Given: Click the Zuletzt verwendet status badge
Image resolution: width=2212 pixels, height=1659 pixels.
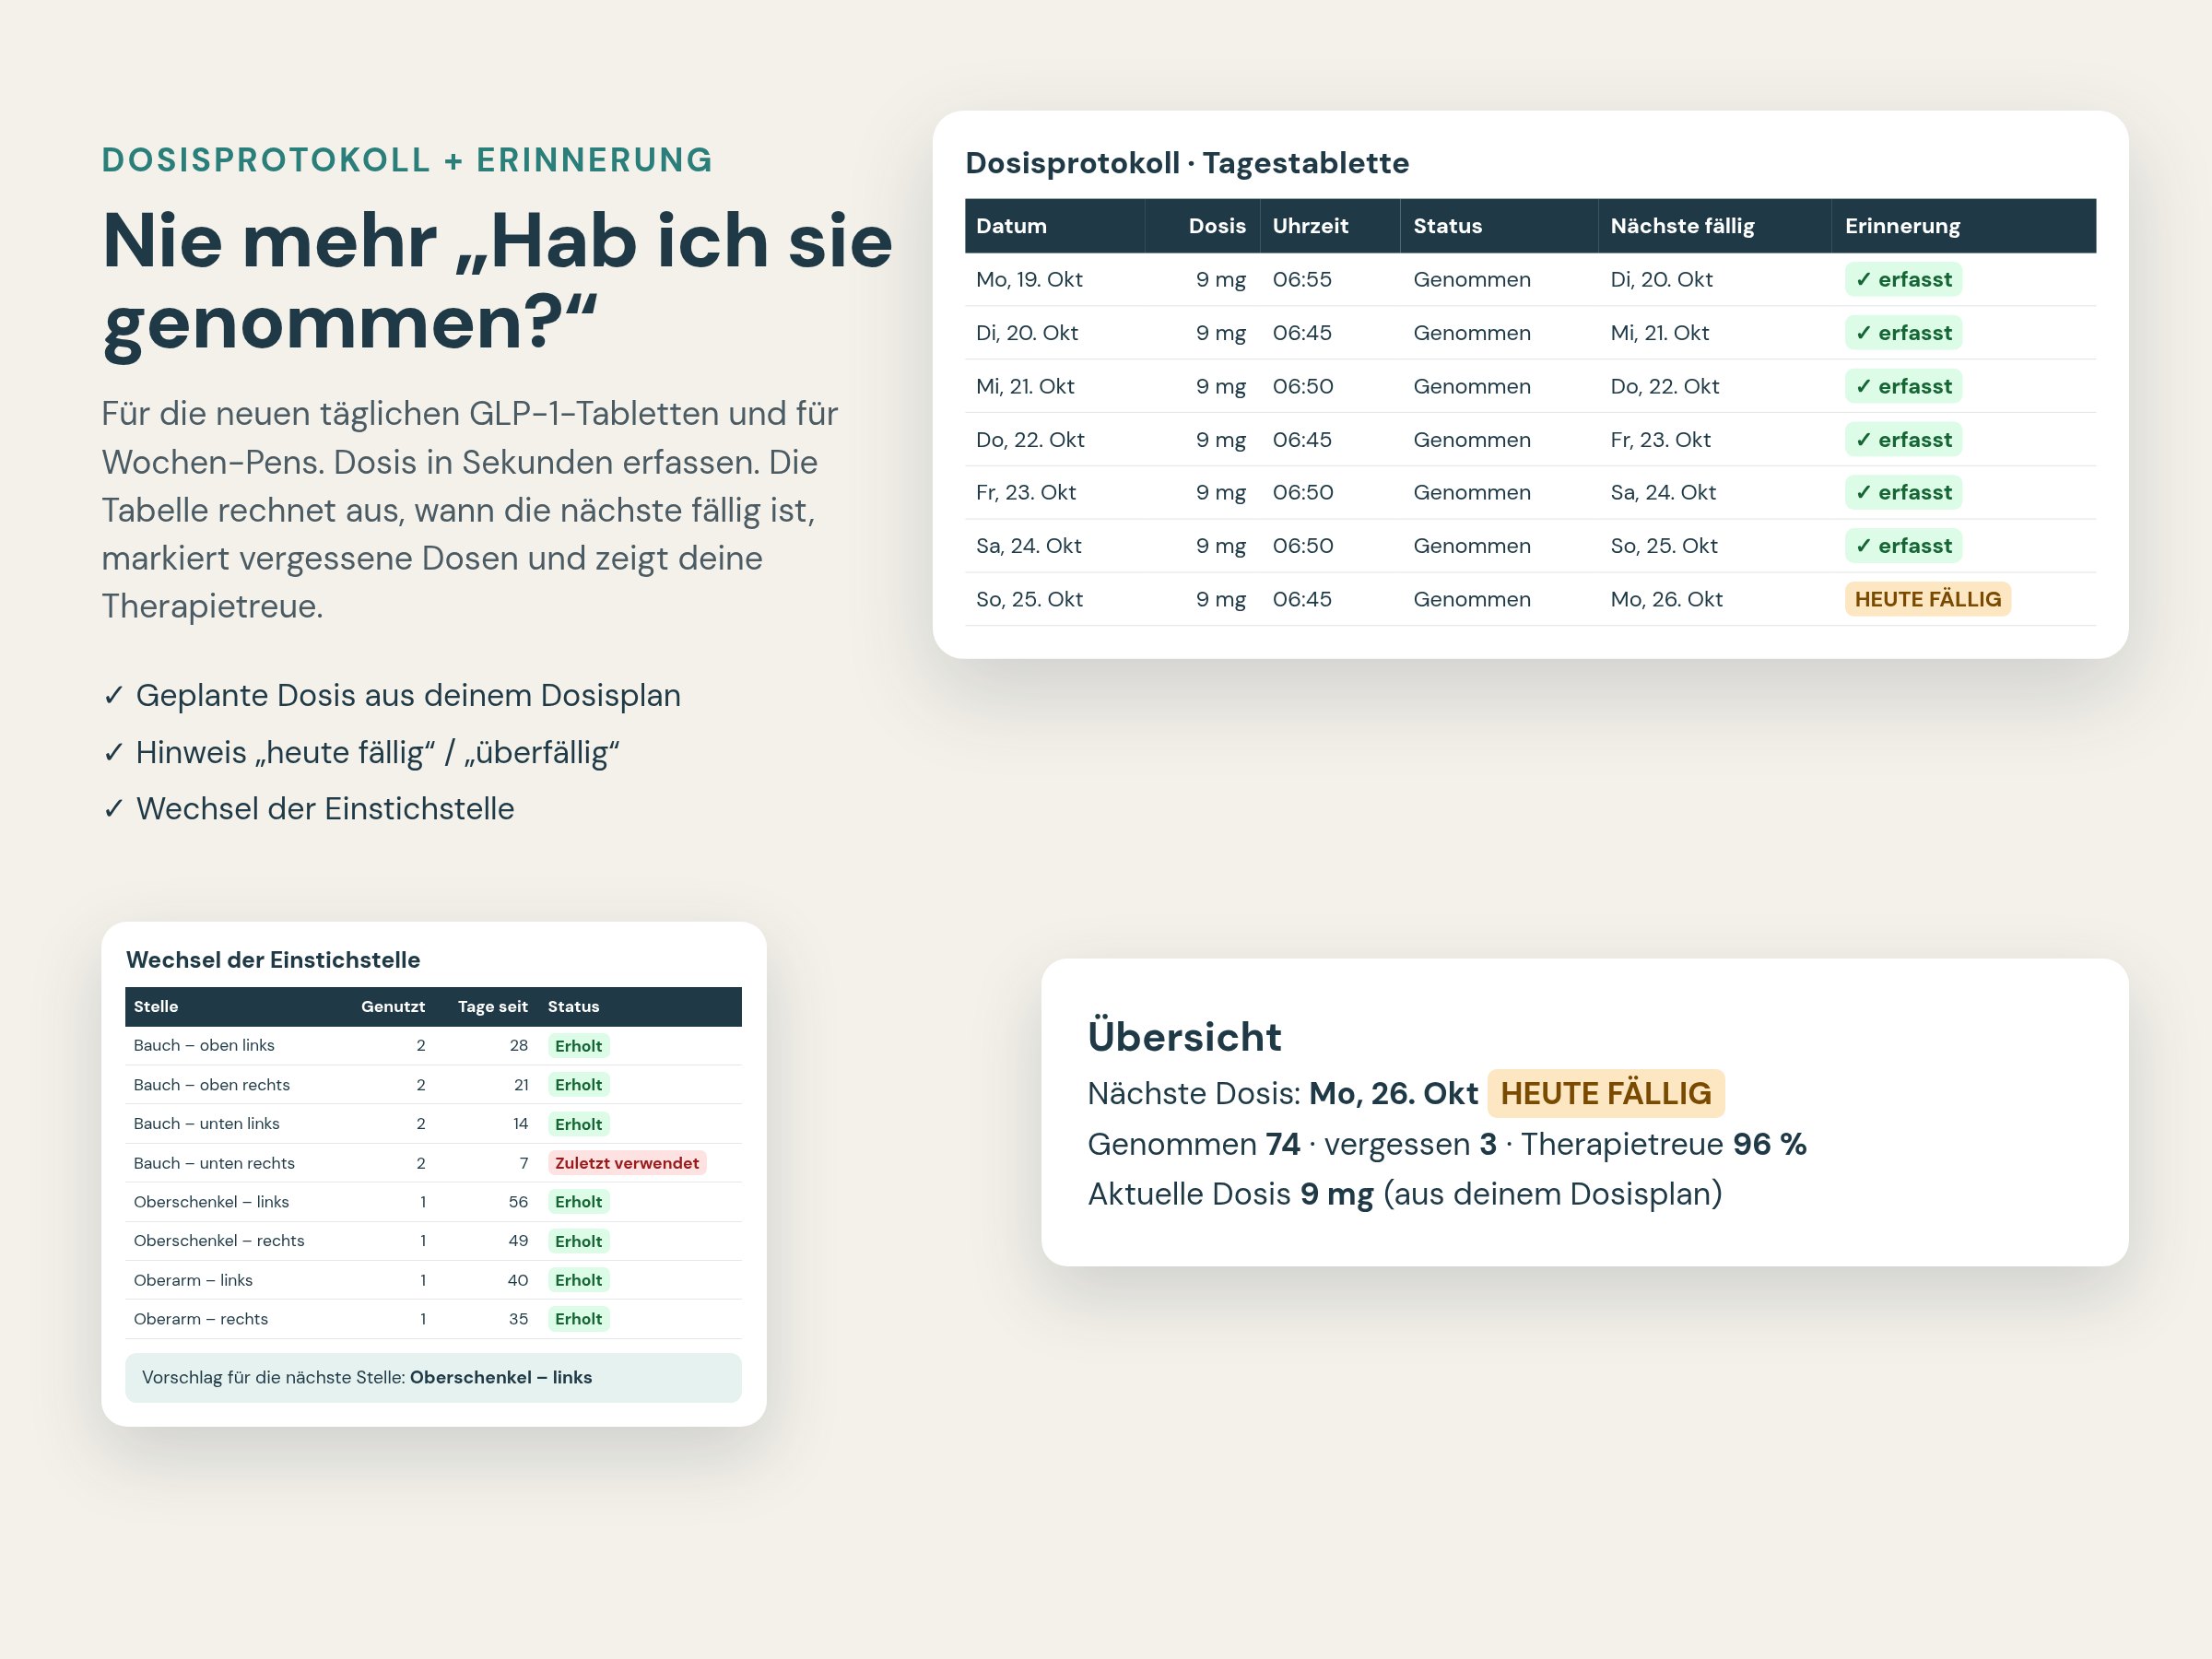Looking at the screenshot, I should pos(627,1163).
